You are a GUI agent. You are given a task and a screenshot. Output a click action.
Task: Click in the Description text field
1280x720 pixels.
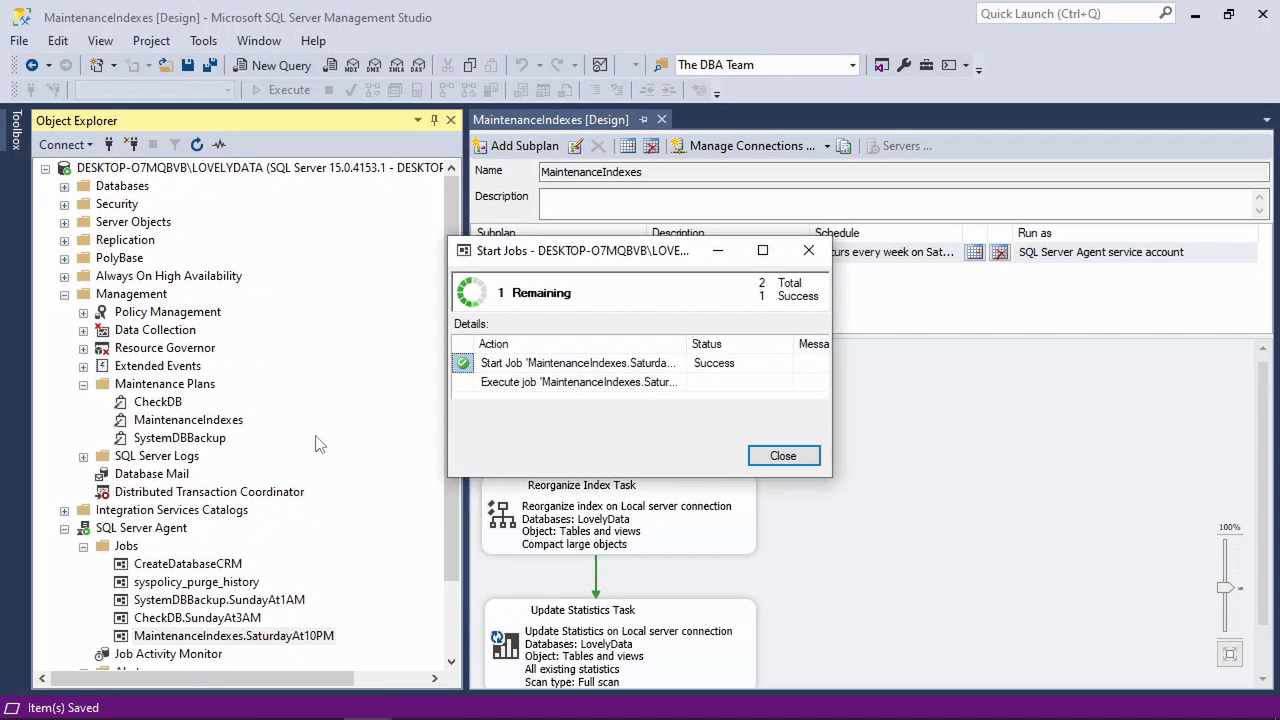(x=897, y=204)
